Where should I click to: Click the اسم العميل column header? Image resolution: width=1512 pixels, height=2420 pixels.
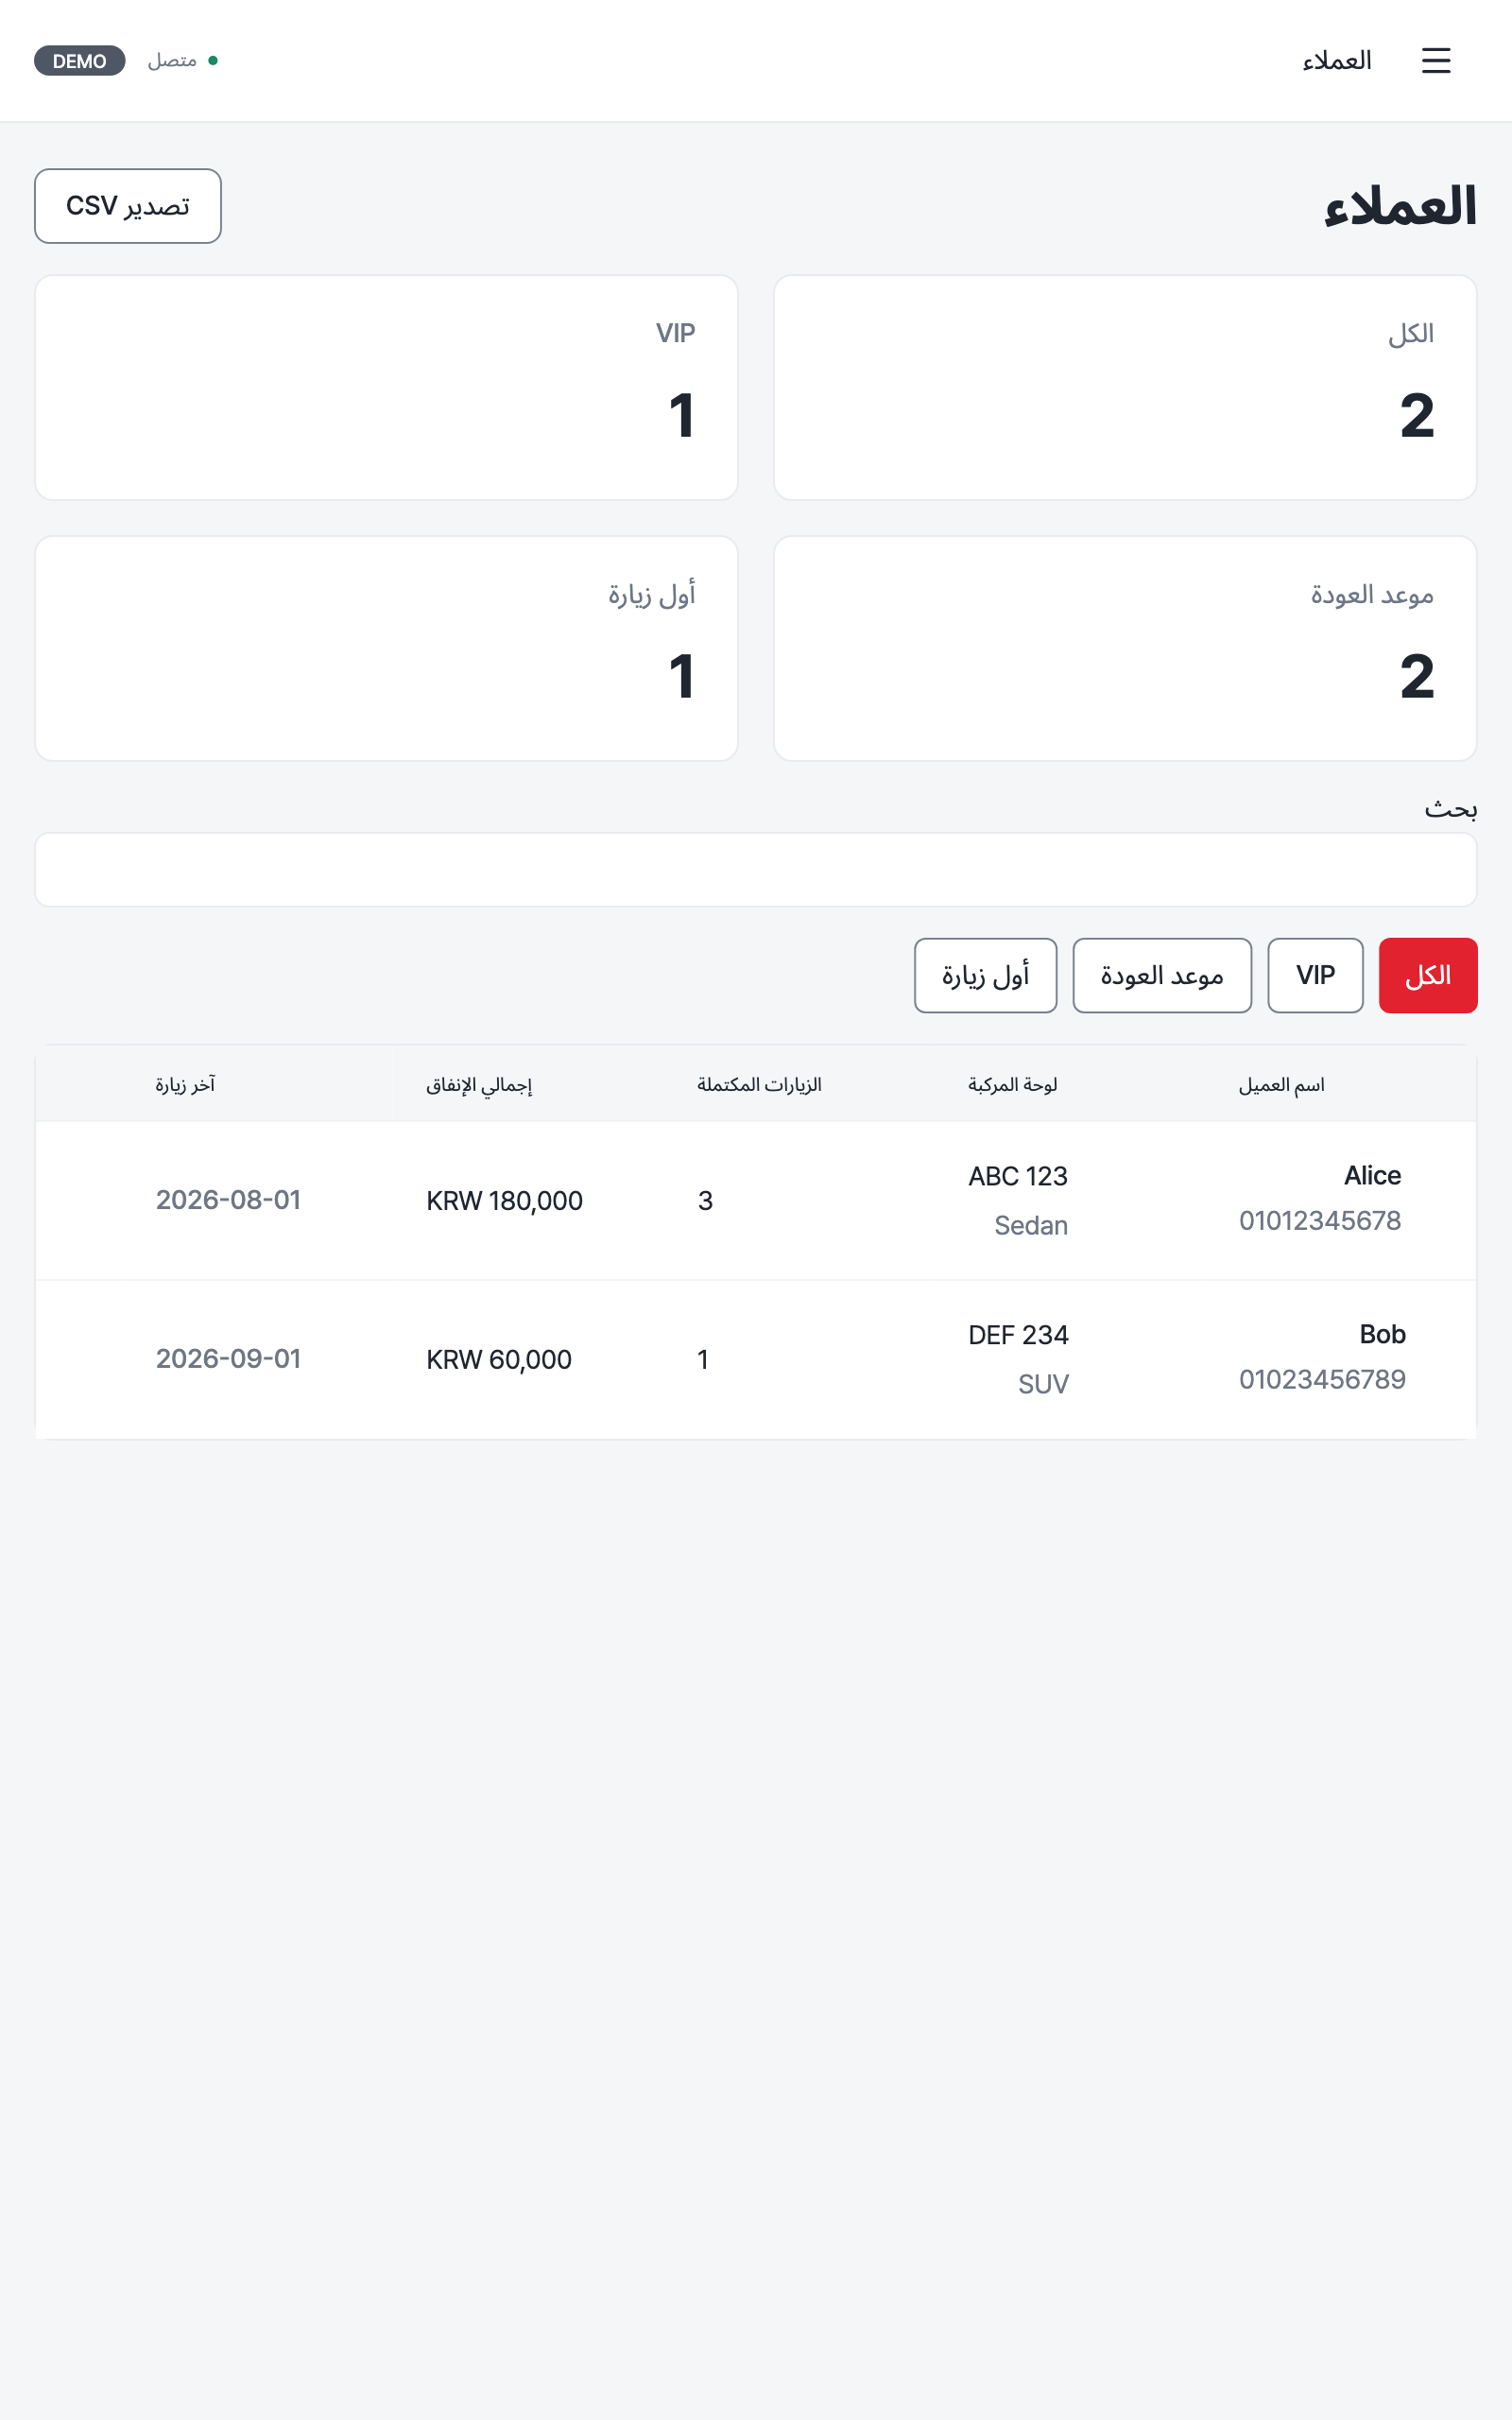point(1281,1085)
